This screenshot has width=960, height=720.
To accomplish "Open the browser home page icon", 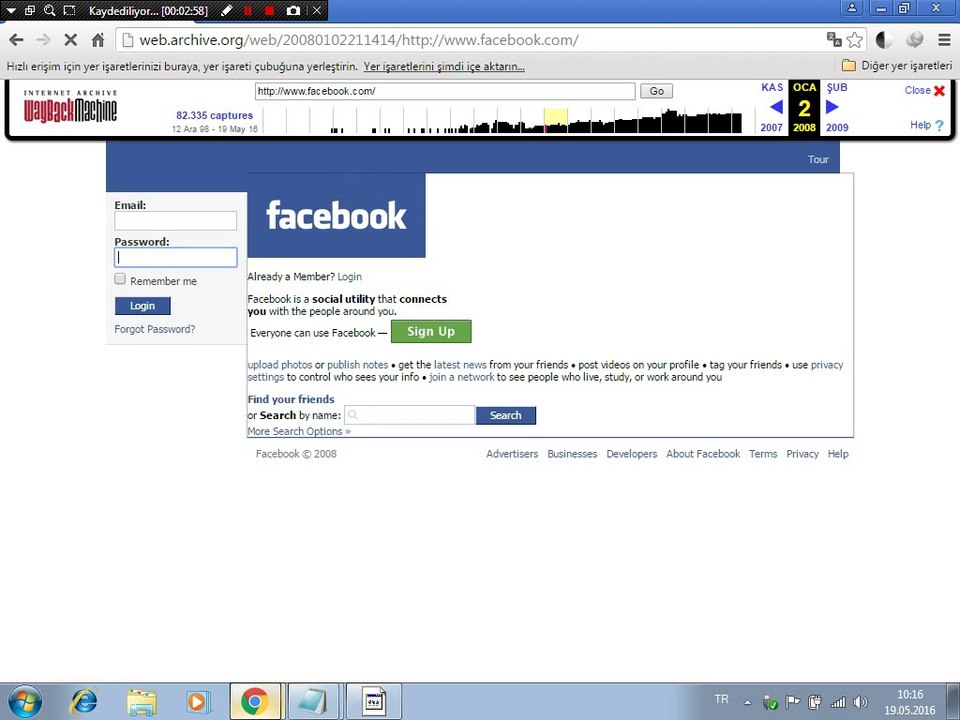I will click(98, 40).
